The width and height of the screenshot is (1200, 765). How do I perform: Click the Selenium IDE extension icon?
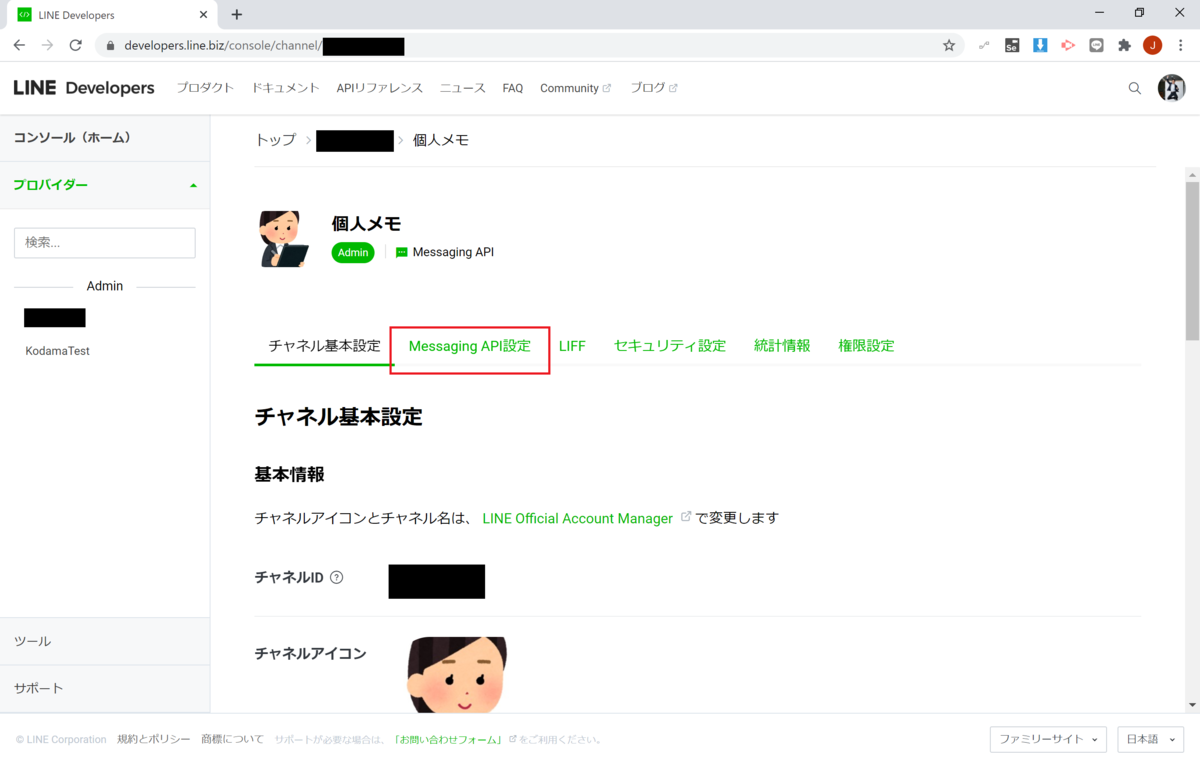tap(1012, 45)
